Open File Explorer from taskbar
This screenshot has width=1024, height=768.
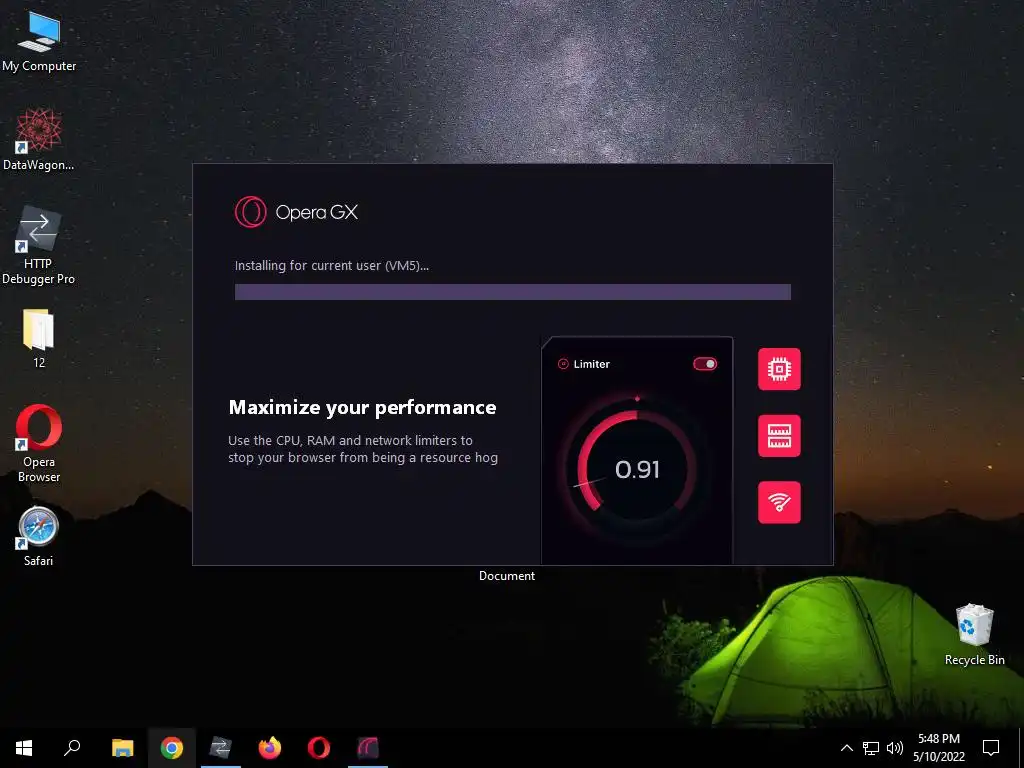click(x=122, y=748)
